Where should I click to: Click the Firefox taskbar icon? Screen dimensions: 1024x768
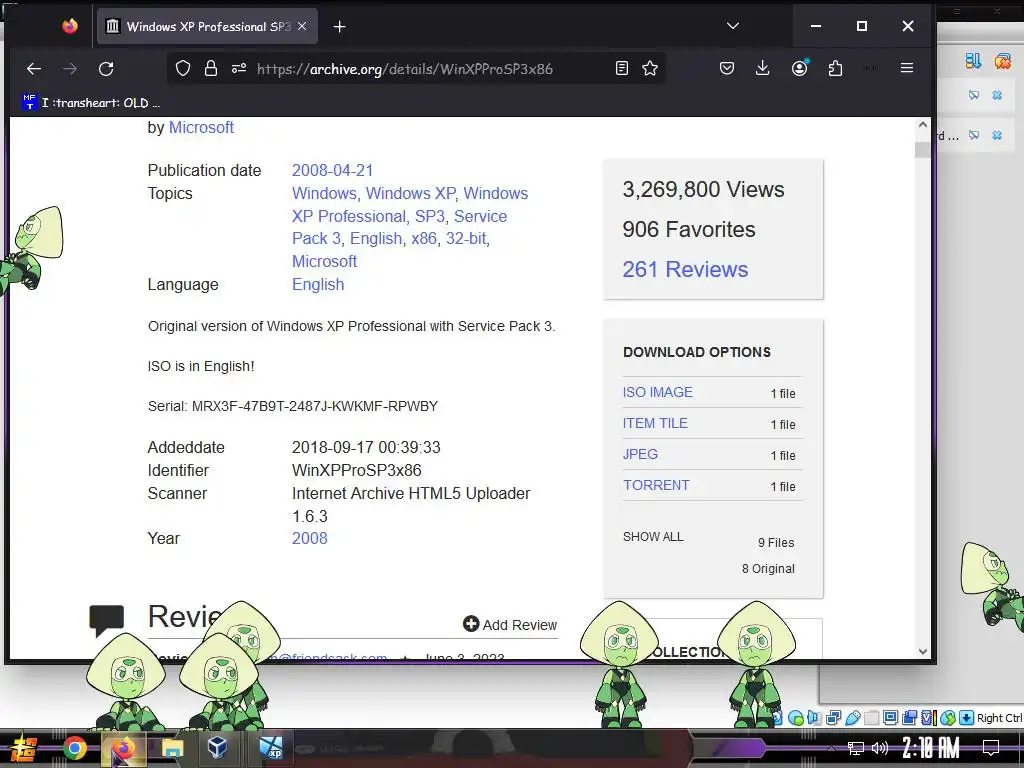pyautogui.click(x=123, y=748)
